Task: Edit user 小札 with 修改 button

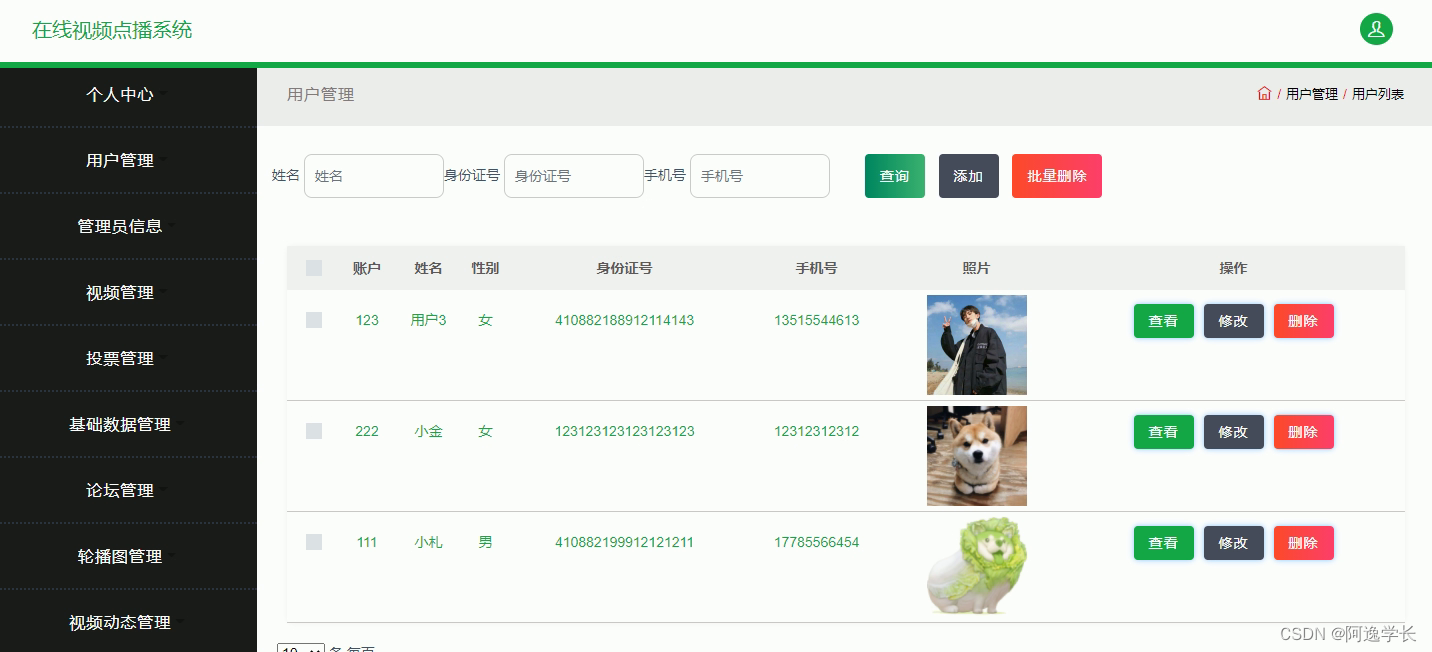Action: (x=1234, y=543)
